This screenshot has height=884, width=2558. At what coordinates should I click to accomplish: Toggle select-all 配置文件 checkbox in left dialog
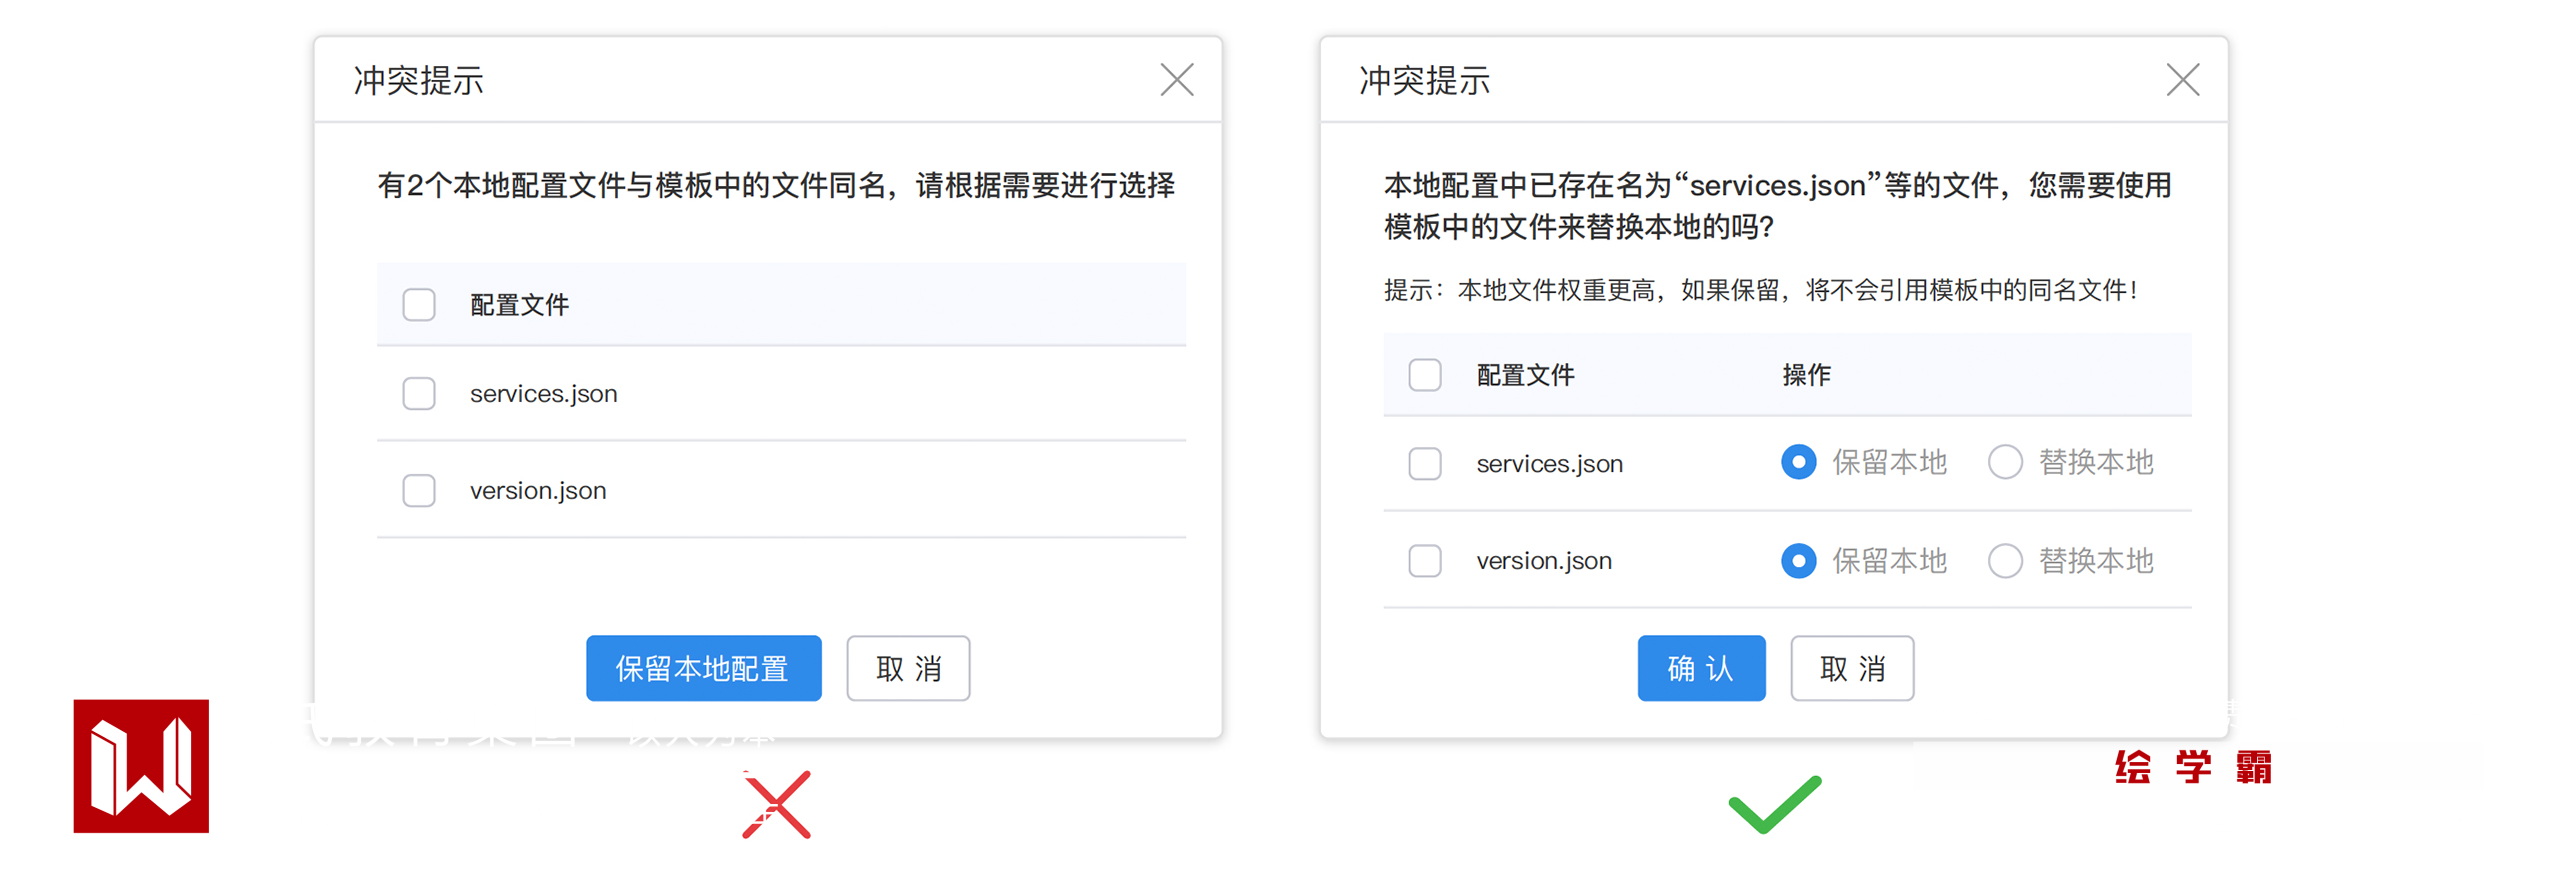click(419, 305)
